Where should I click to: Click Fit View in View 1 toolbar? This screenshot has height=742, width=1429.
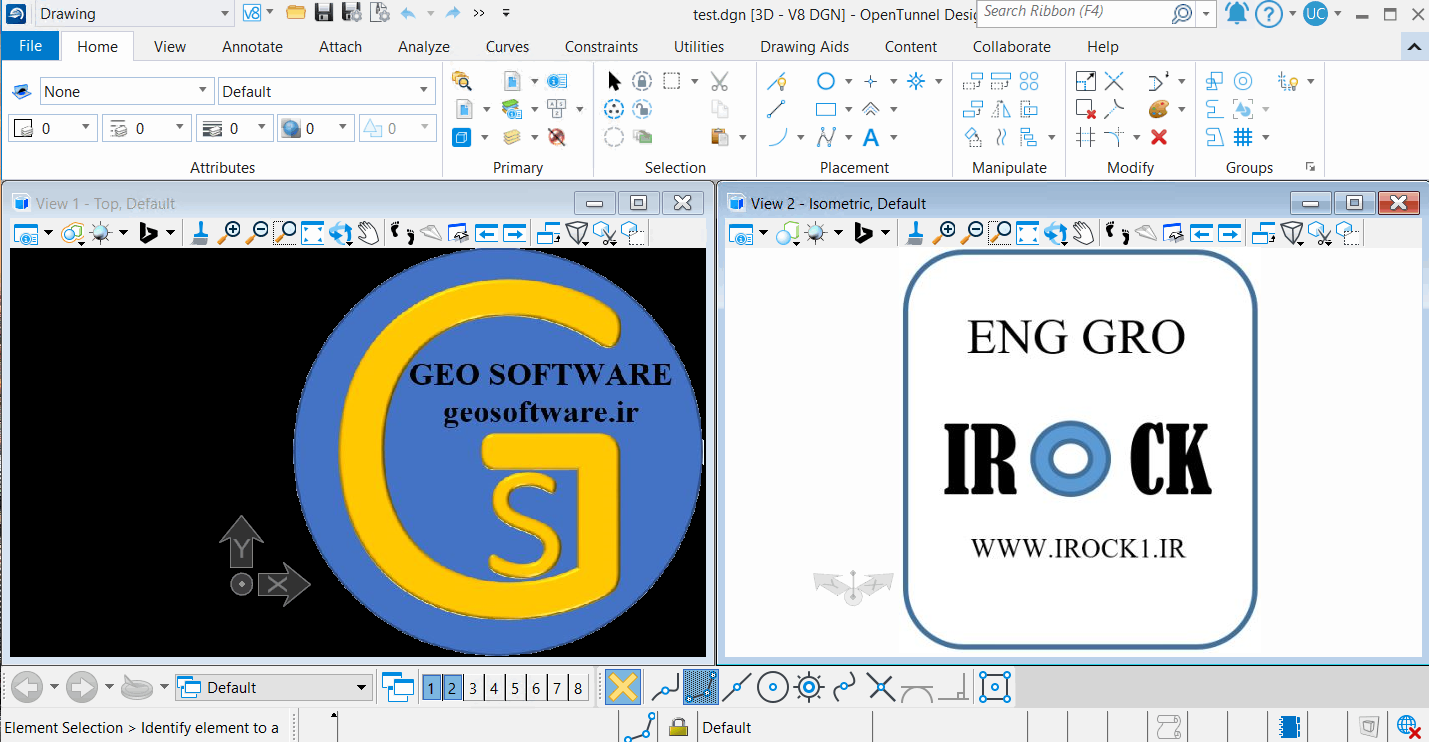(x=313, y=233)
